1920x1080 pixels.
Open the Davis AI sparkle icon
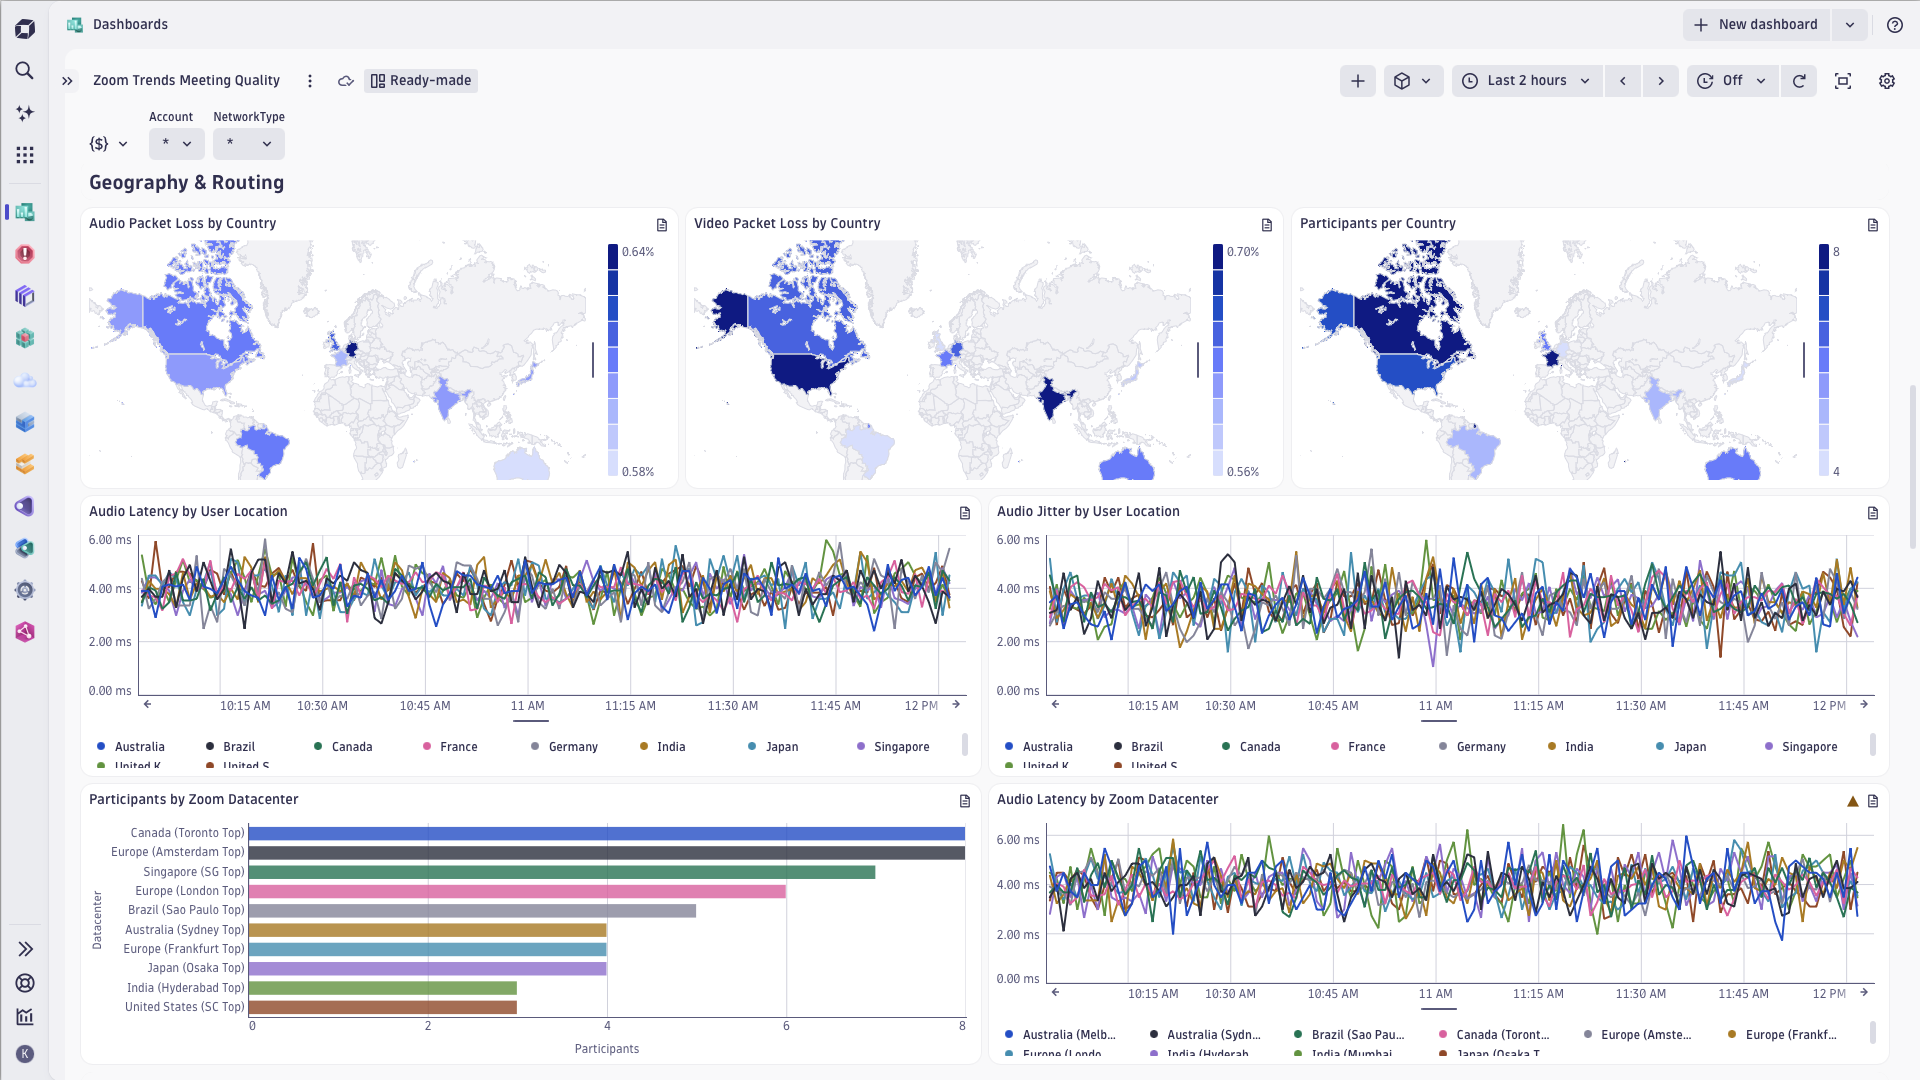(25, 113)
